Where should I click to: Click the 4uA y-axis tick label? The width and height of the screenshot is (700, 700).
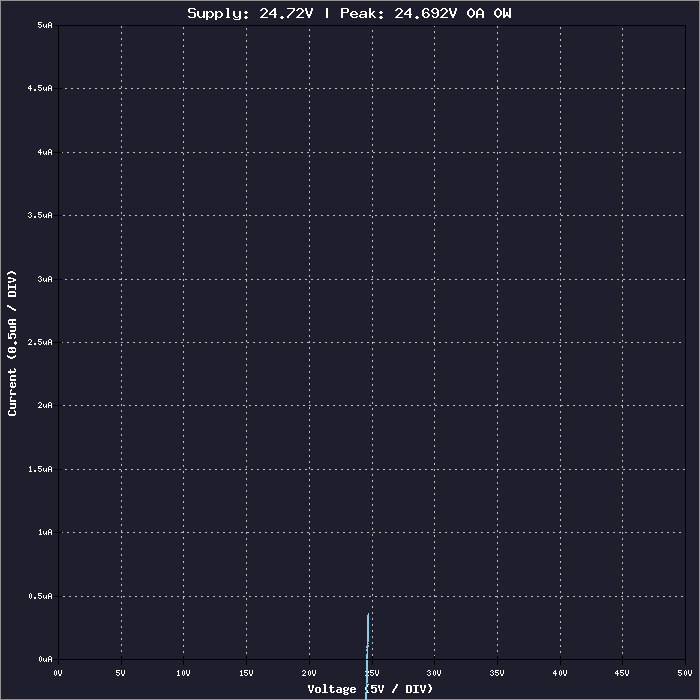point(45,152)
